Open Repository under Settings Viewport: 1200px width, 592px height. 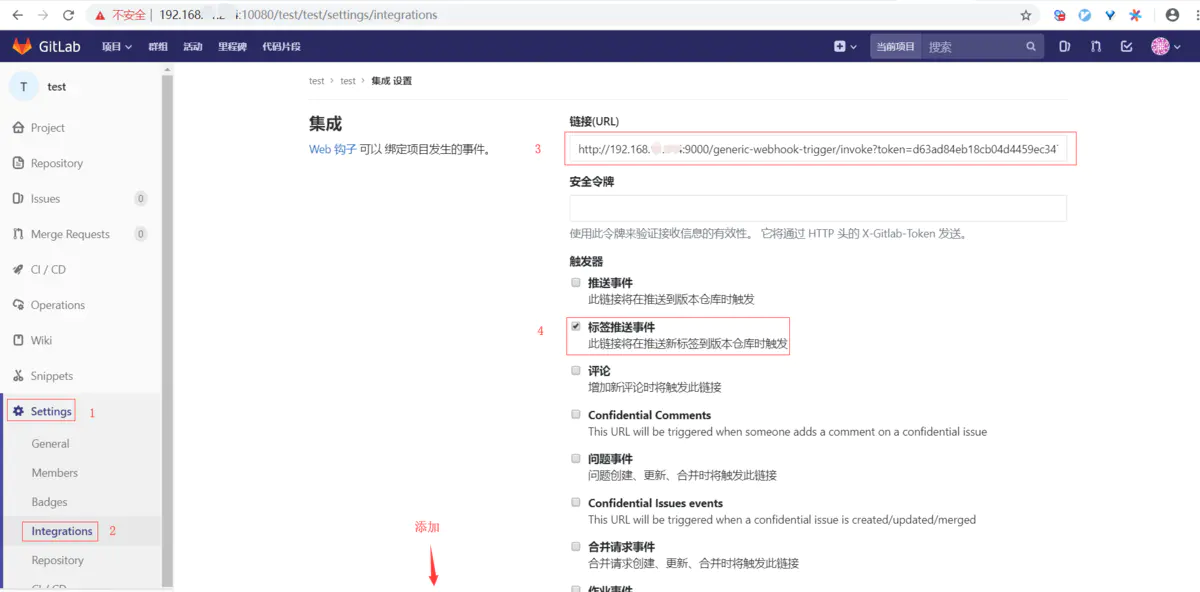[58, 560]
